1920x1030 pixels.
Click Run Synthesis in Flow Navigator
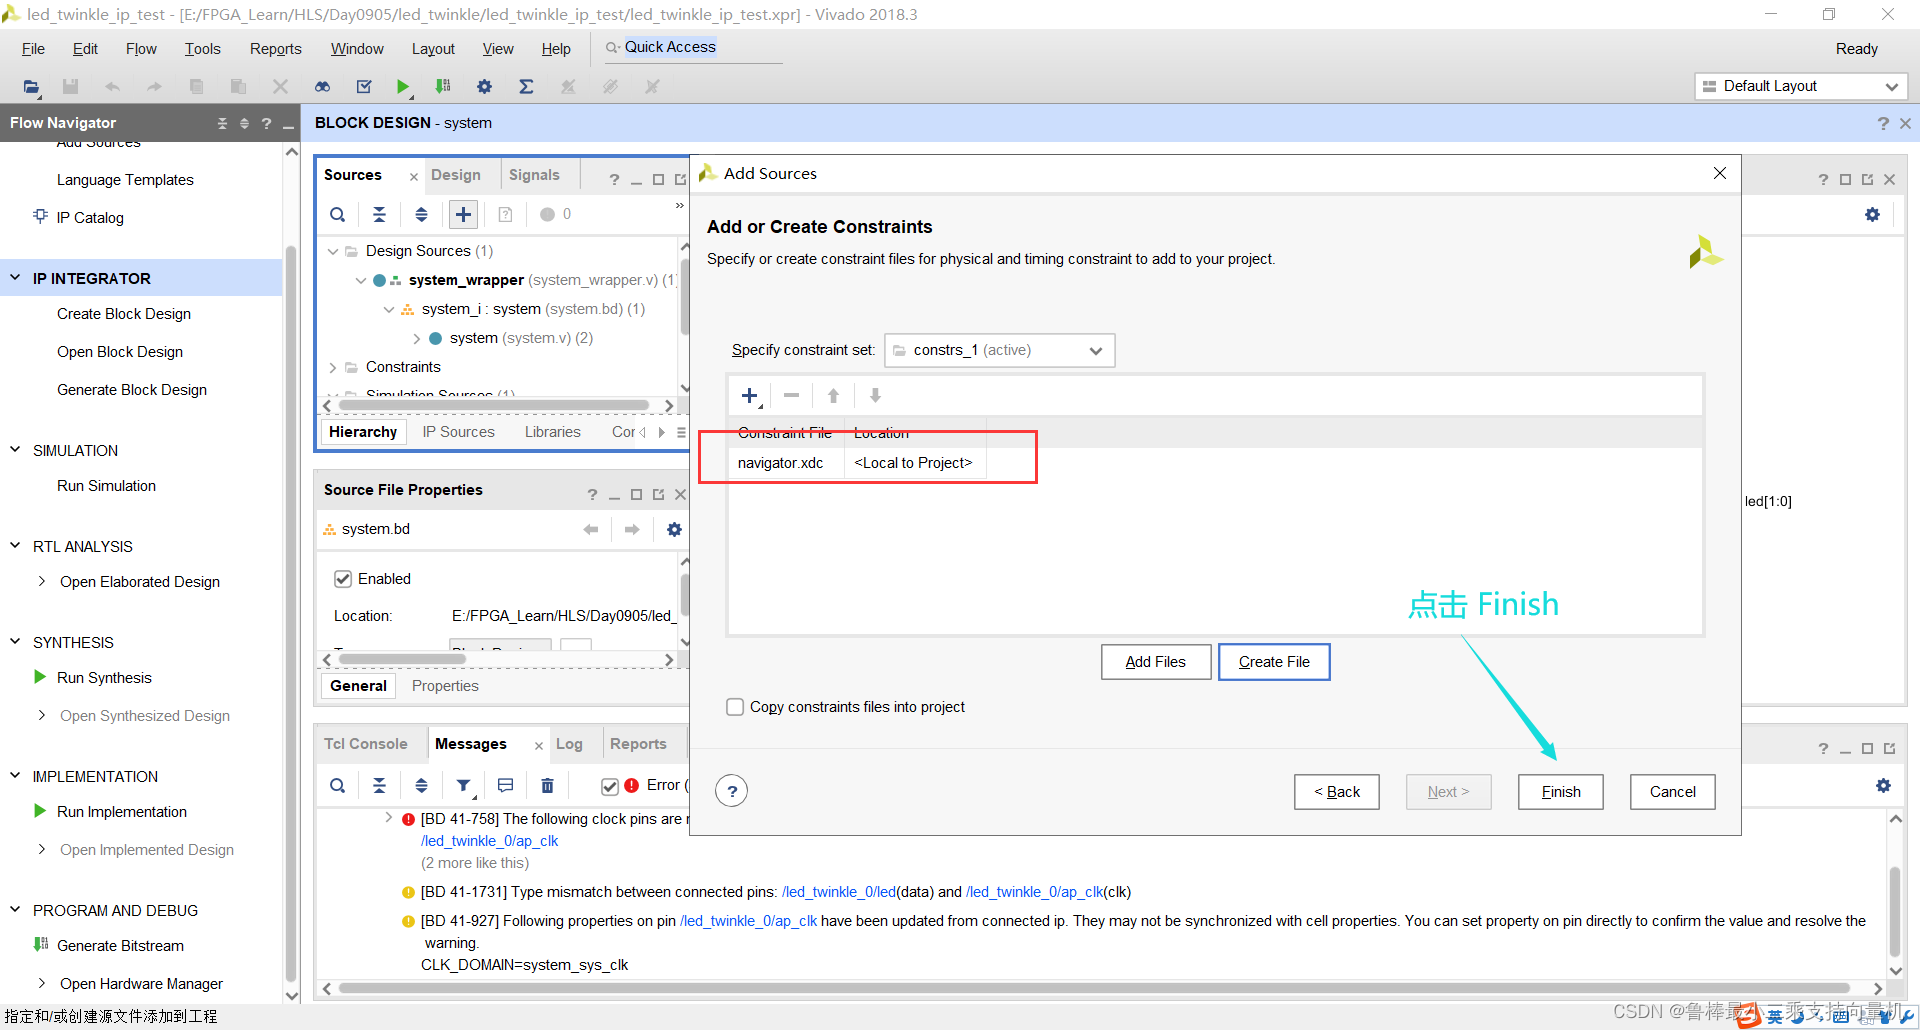tap(104, 678)
